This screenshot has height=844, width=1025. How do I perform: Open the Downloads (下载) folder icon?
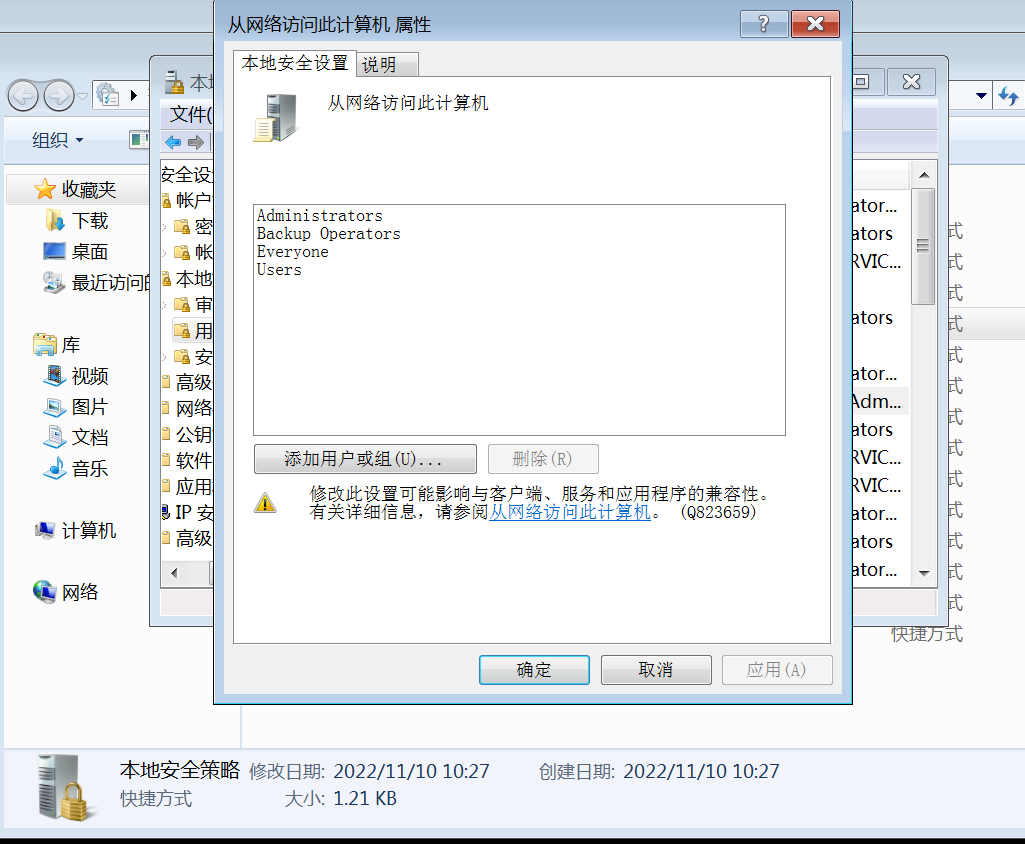56,221
